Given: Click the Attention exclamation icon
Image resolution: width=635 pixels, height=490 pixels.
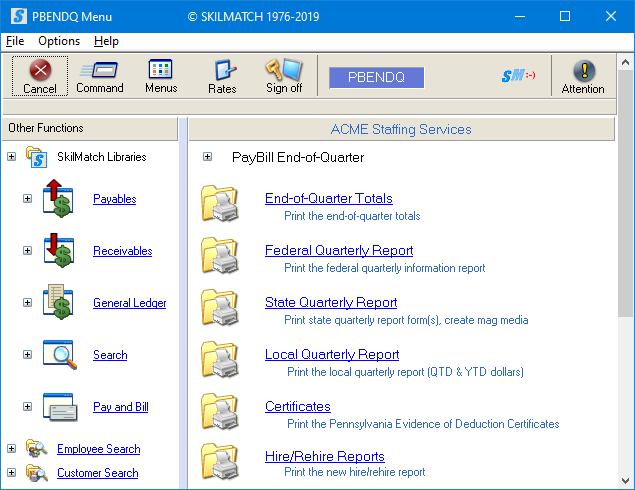Looking at the screenshot, I should coord(584,71).
